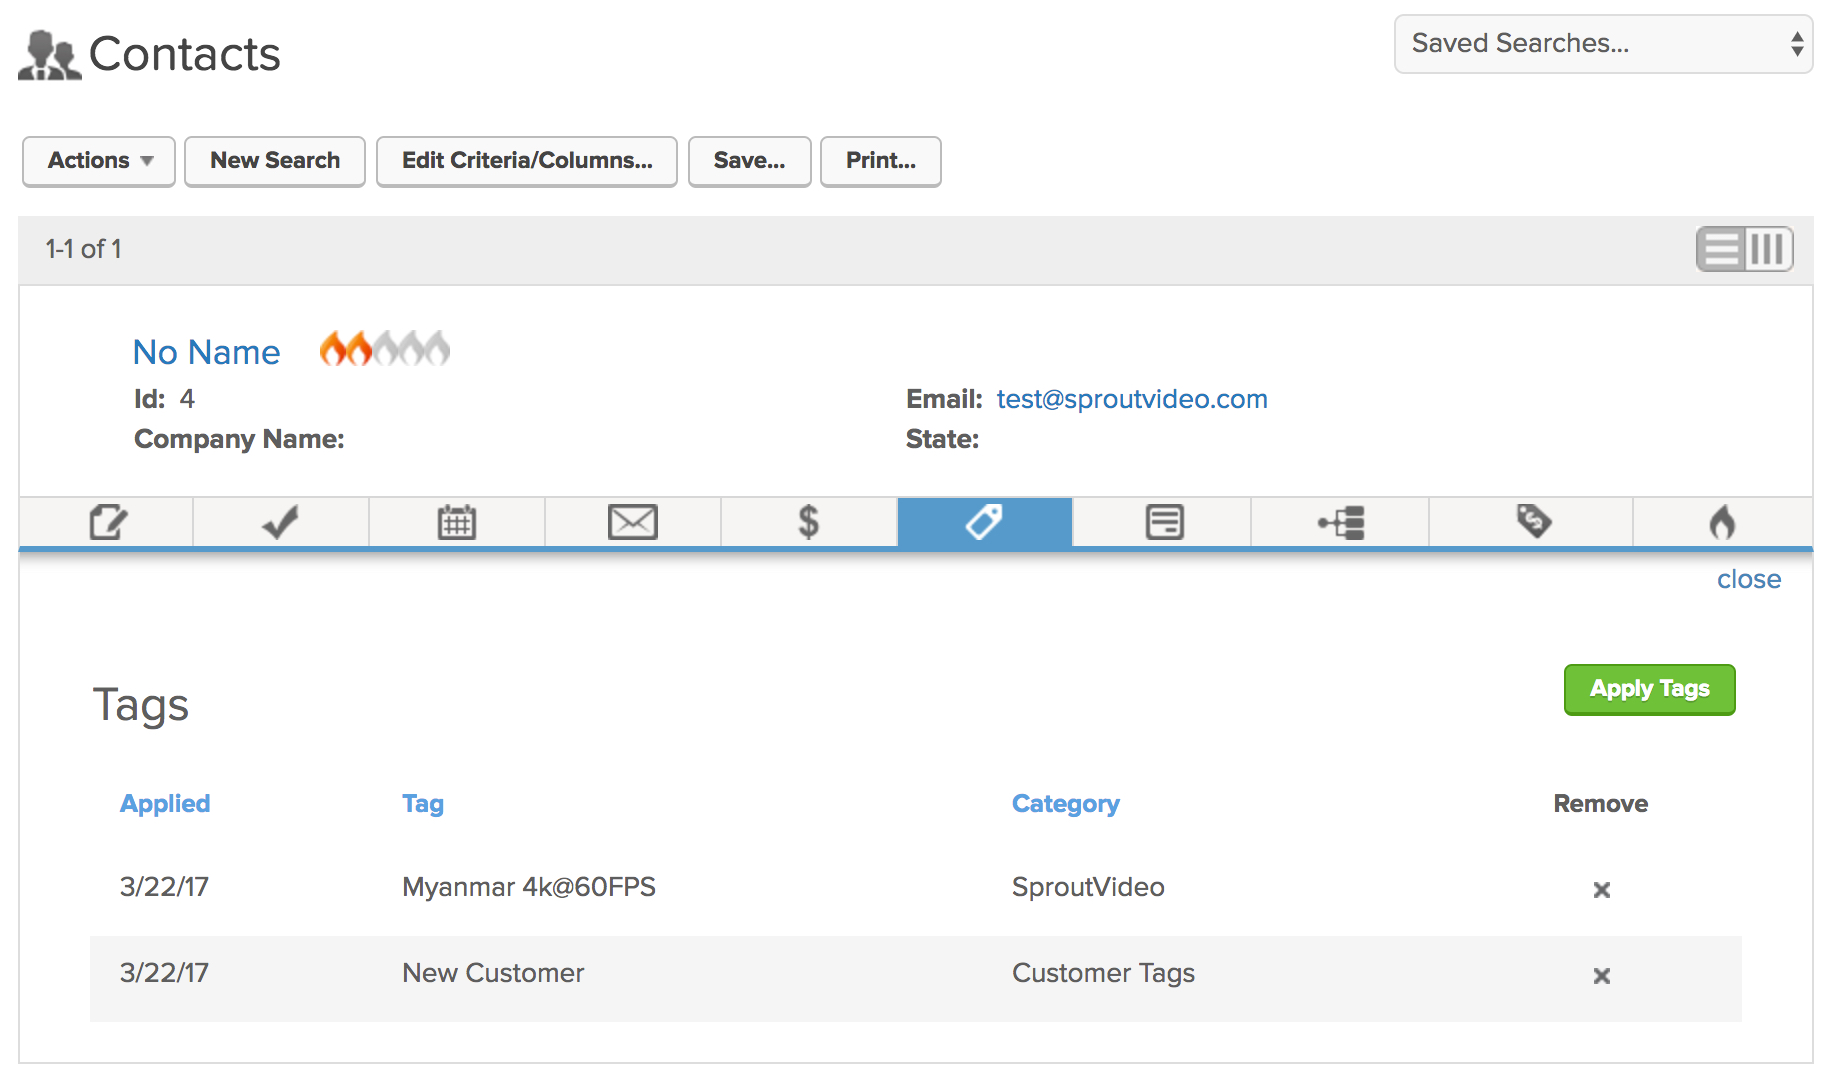
Task: Open the edit contact tab icon
Action: pos(108,522)
